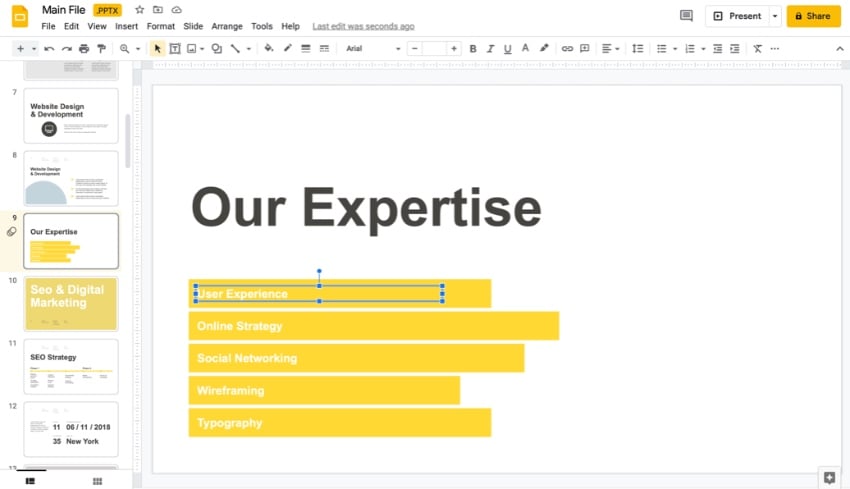
Task: Toggle Italic formatting
Action: [x=490, y=48]
